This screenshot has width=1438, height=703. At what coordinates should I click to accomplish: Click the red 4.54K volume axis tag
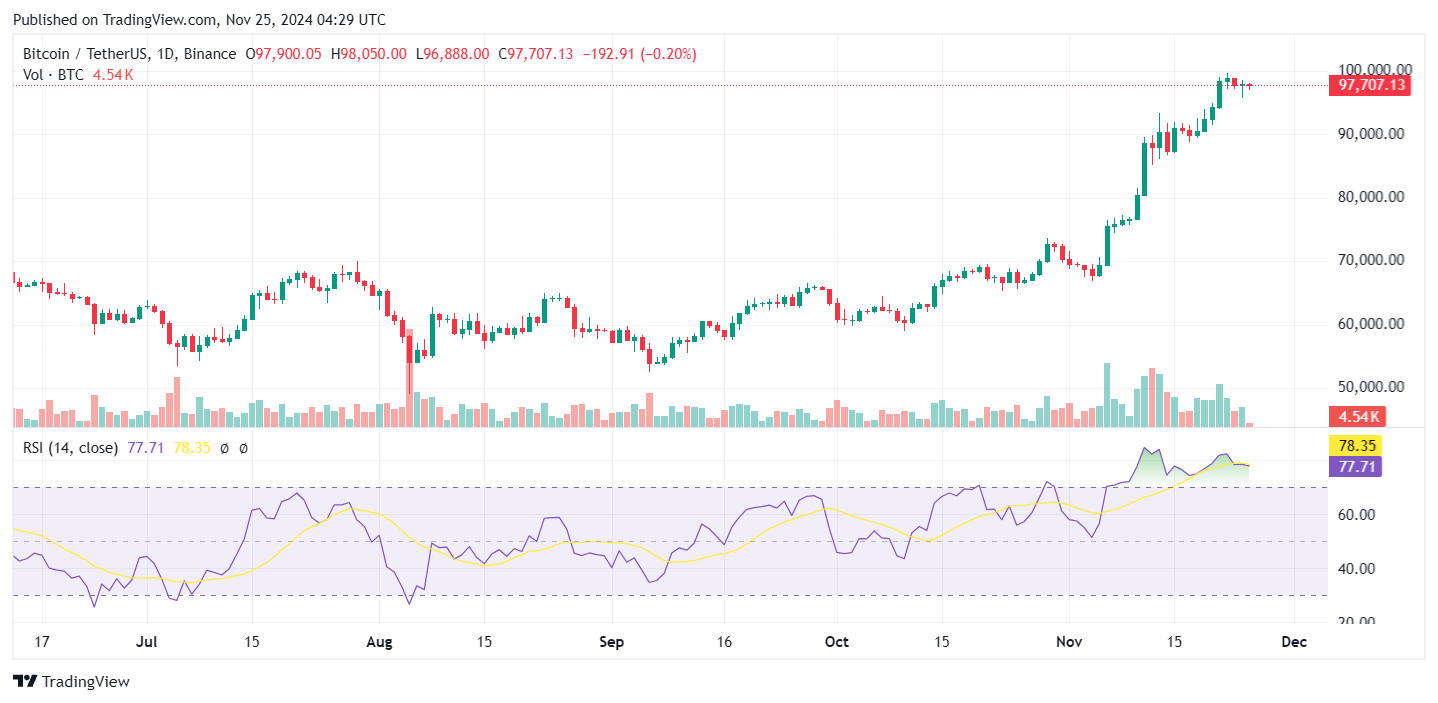point(1354,416)
